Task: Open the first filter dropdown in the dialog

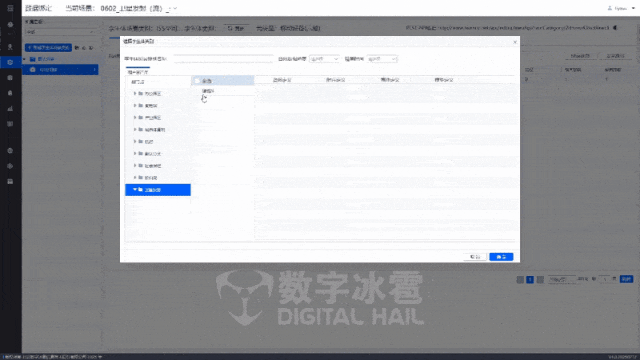Action: [x=324, y=59]
